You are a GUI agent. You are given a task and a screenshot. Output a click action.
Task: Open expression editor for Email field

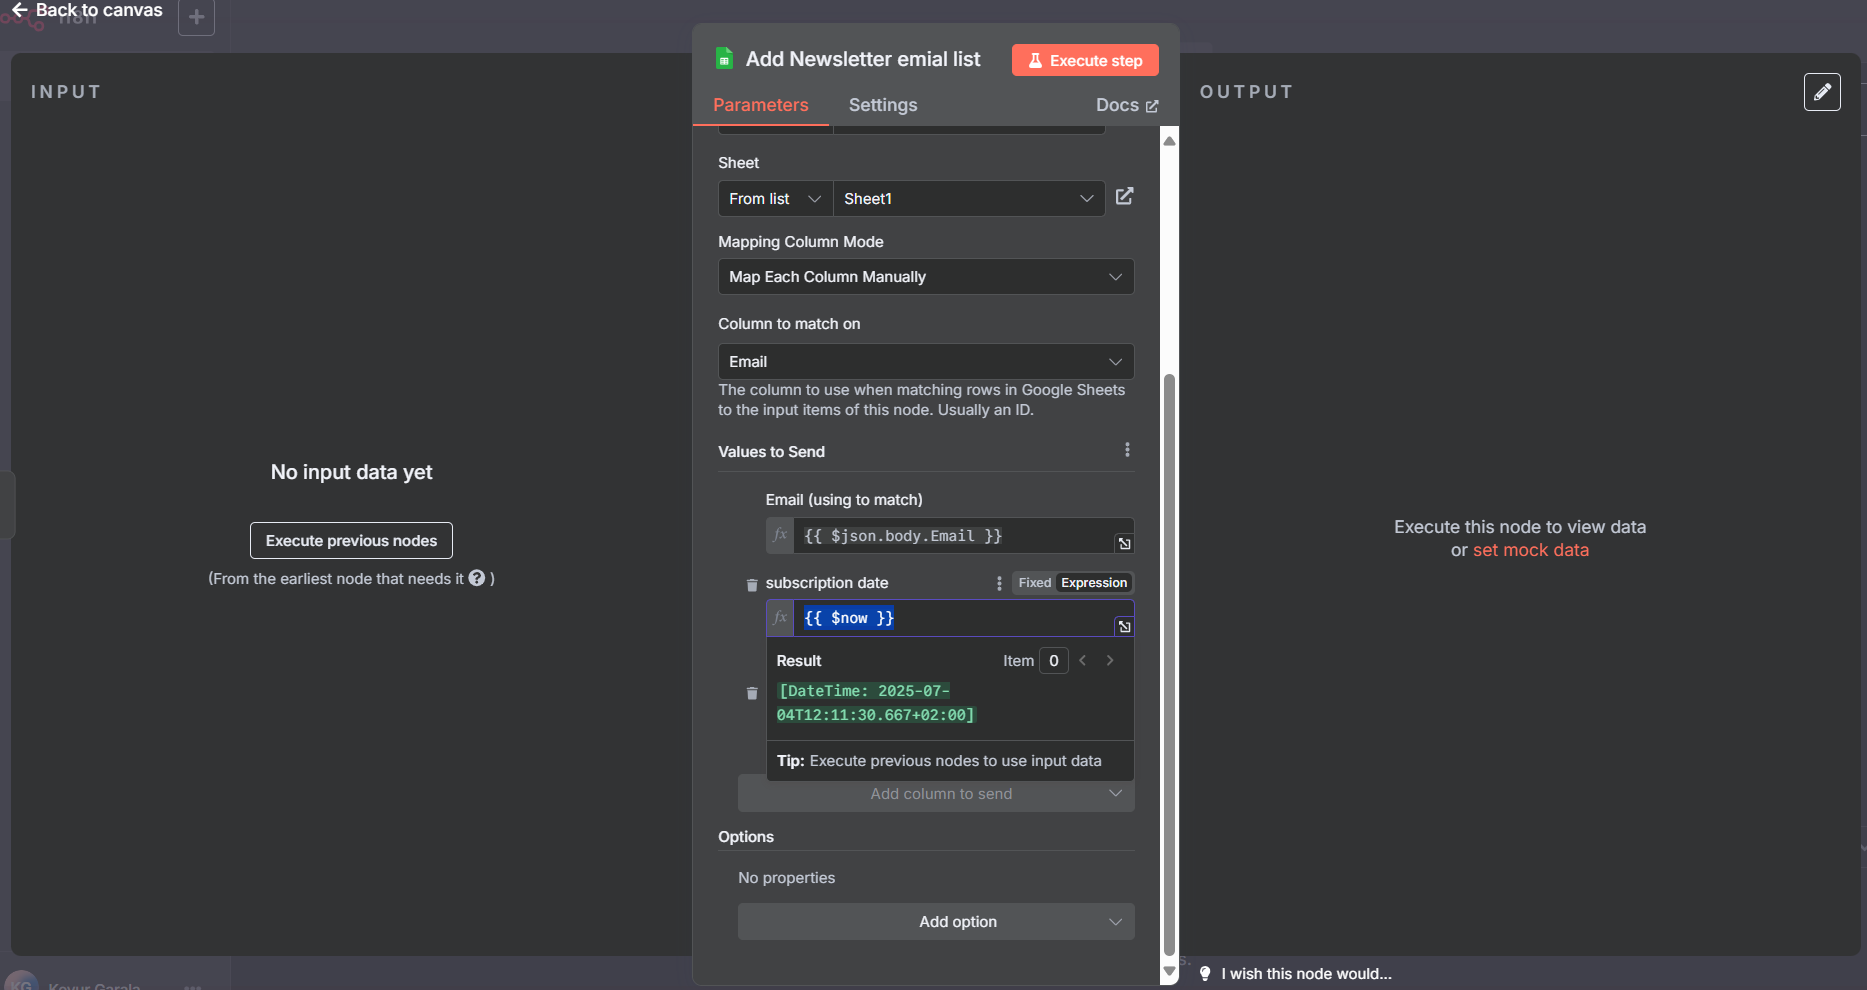pyautogui.click(x=1124, y=544)
